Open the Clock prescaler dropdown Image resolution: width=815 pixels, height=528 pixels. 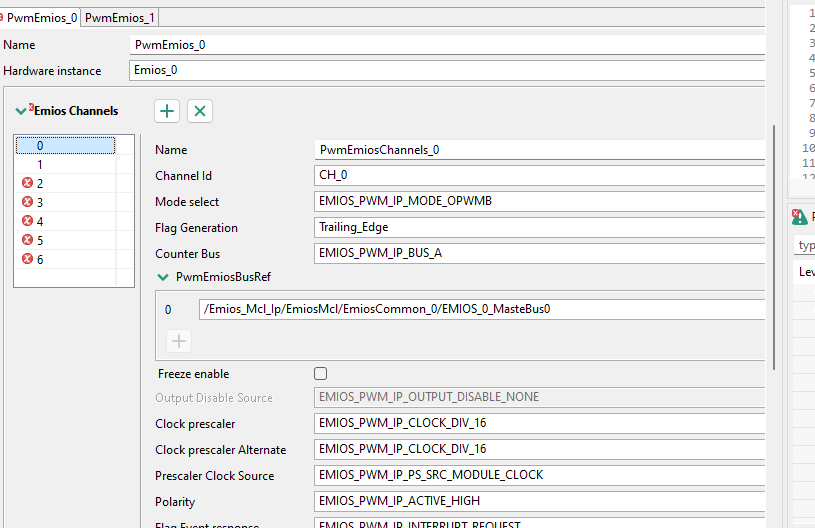point(540,423)
